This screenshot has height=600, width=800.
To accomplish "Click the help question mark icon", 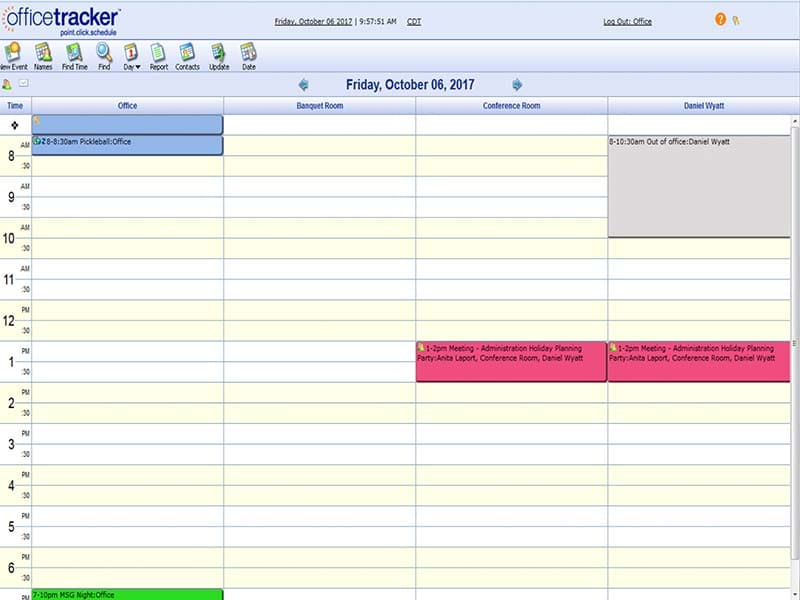I will pos(720,19).
